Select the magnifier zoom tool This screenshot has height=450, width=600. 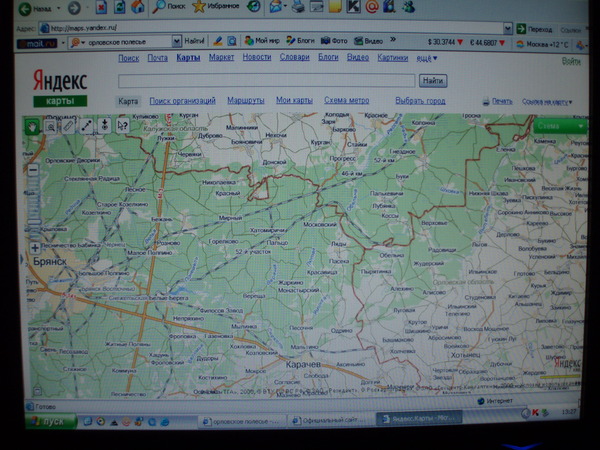click(50, 126)
